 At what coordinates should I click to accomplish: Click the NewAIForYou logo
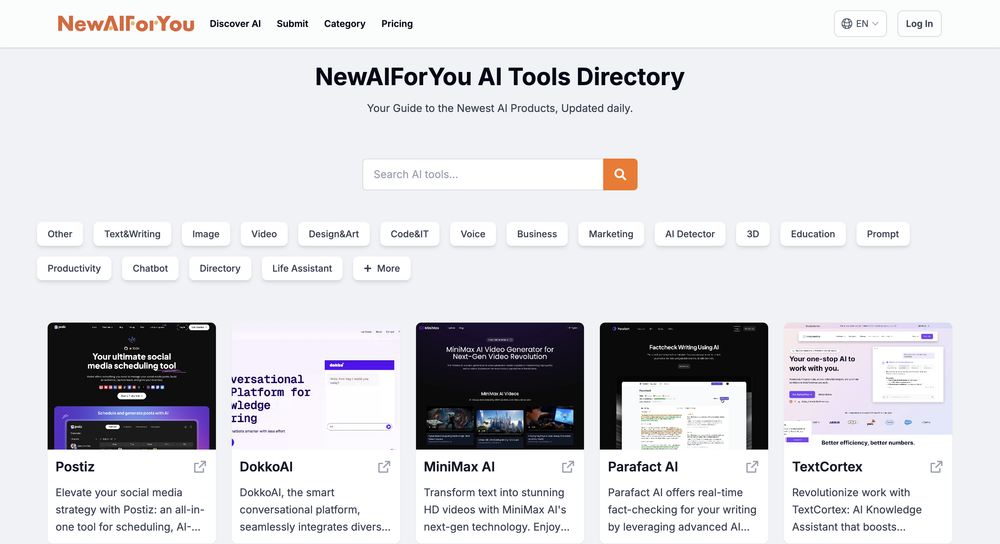tap(126, 24)
